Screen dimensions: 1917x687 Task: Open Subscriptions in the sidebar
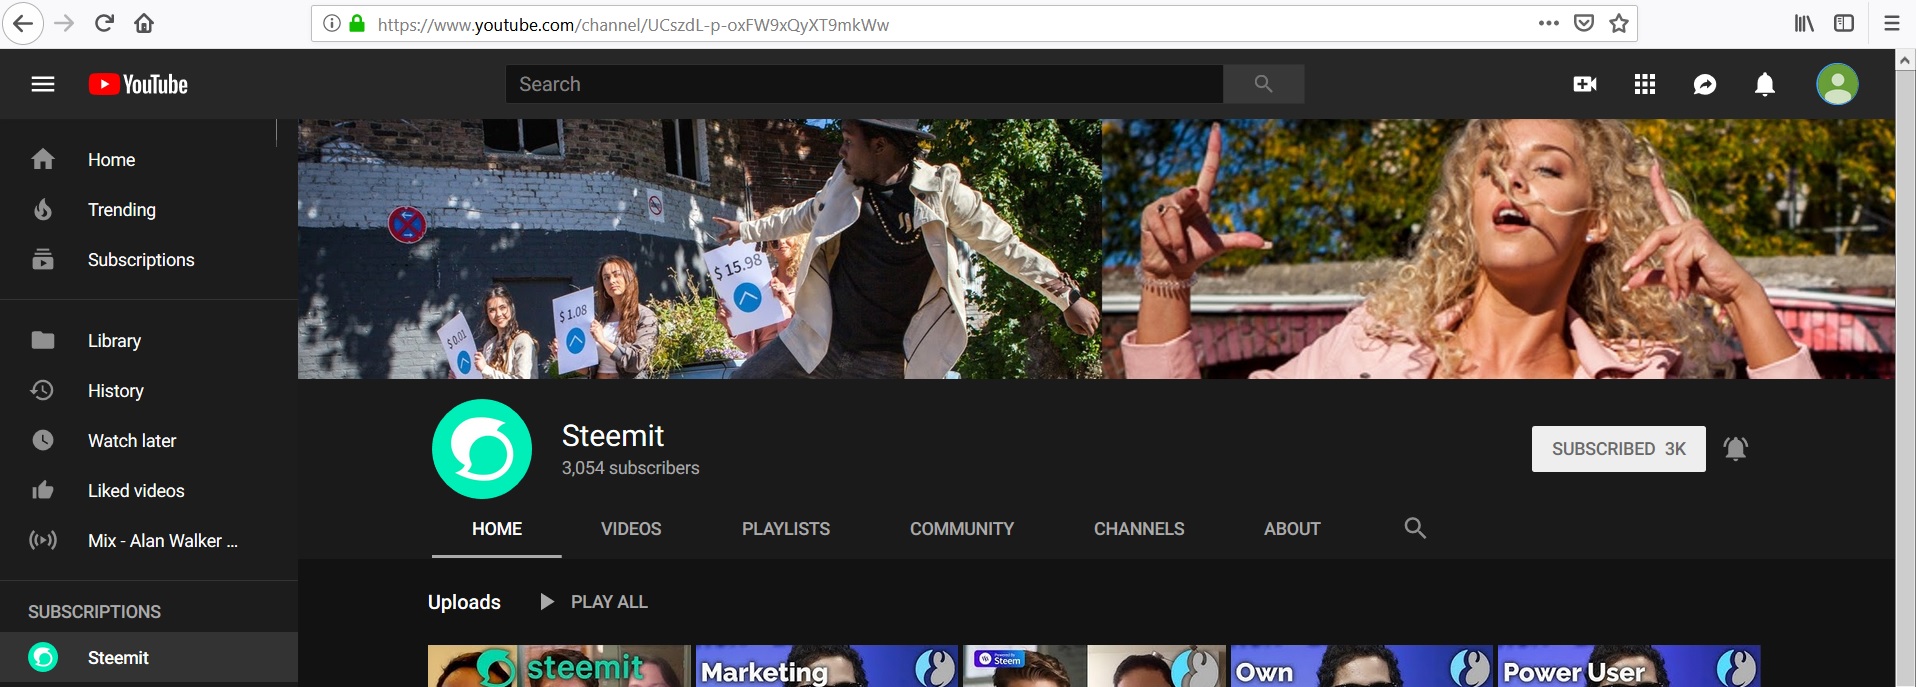[x=148, y=260]
